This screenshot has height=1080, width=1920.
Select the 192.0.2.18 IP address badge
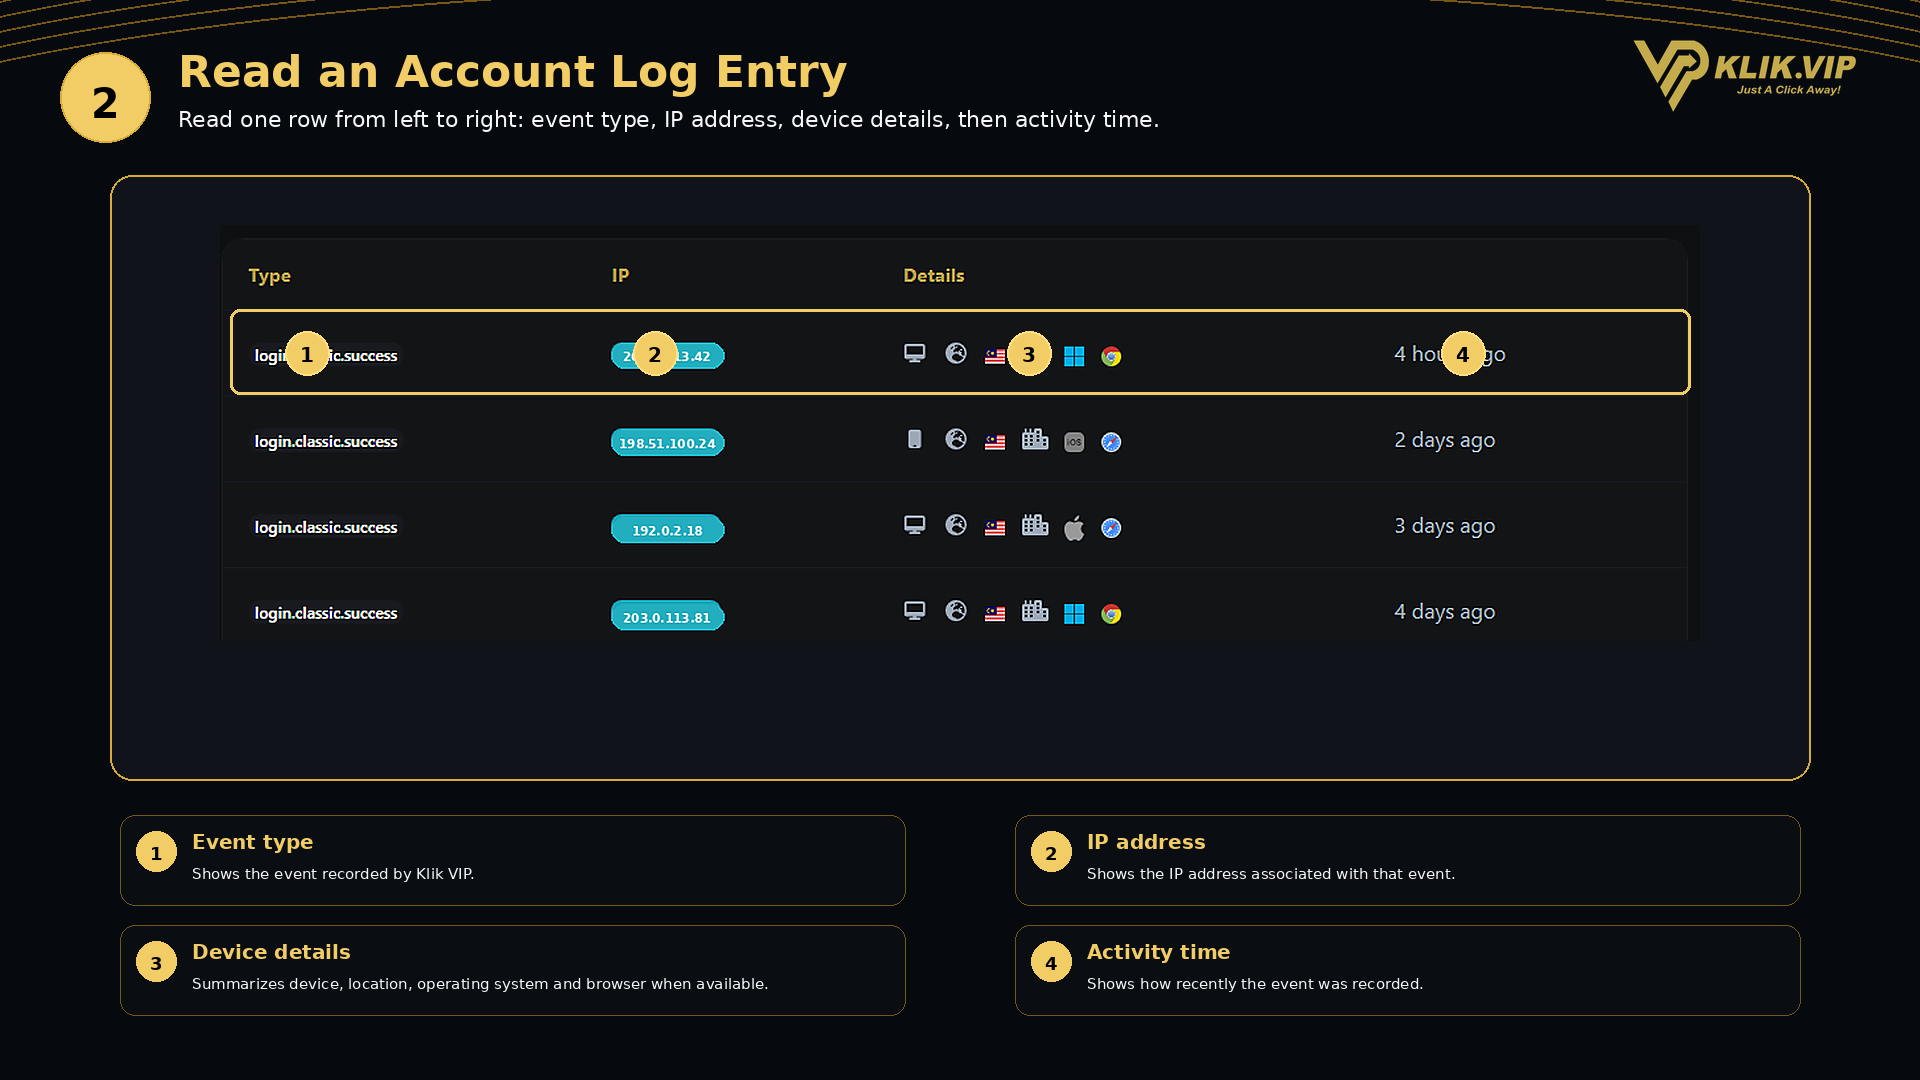(x=667, y=529)
